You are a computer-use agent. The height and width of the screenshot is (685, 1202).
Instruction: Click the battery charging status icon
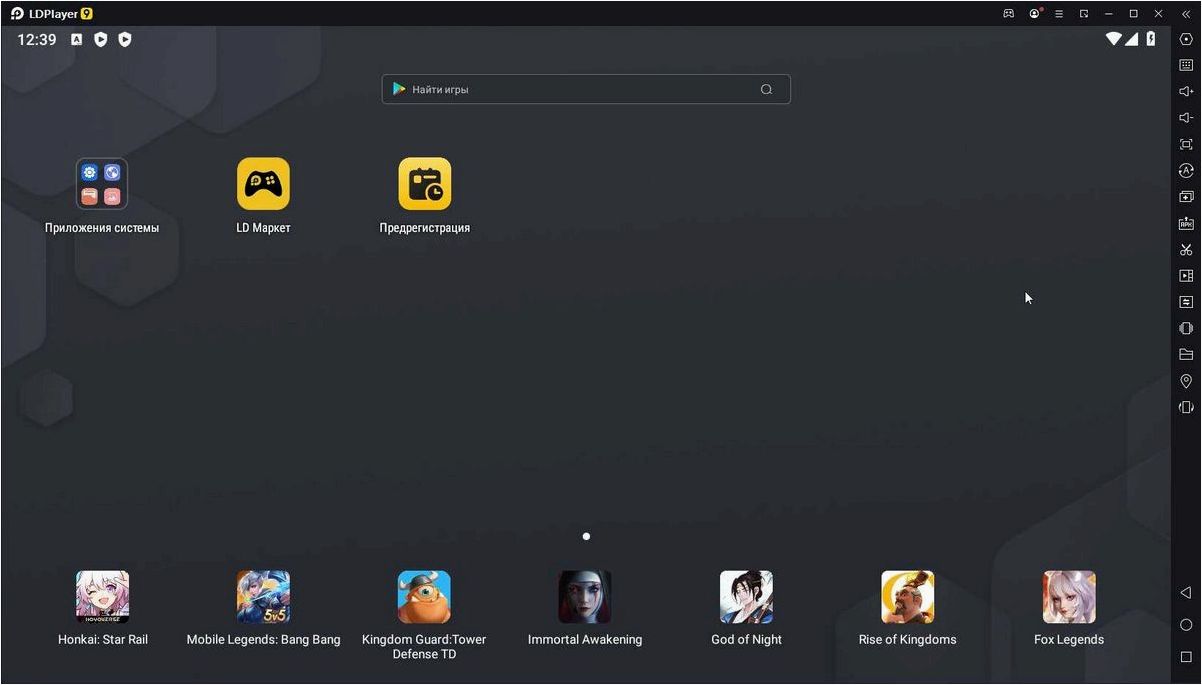(x=1151, y=39)
